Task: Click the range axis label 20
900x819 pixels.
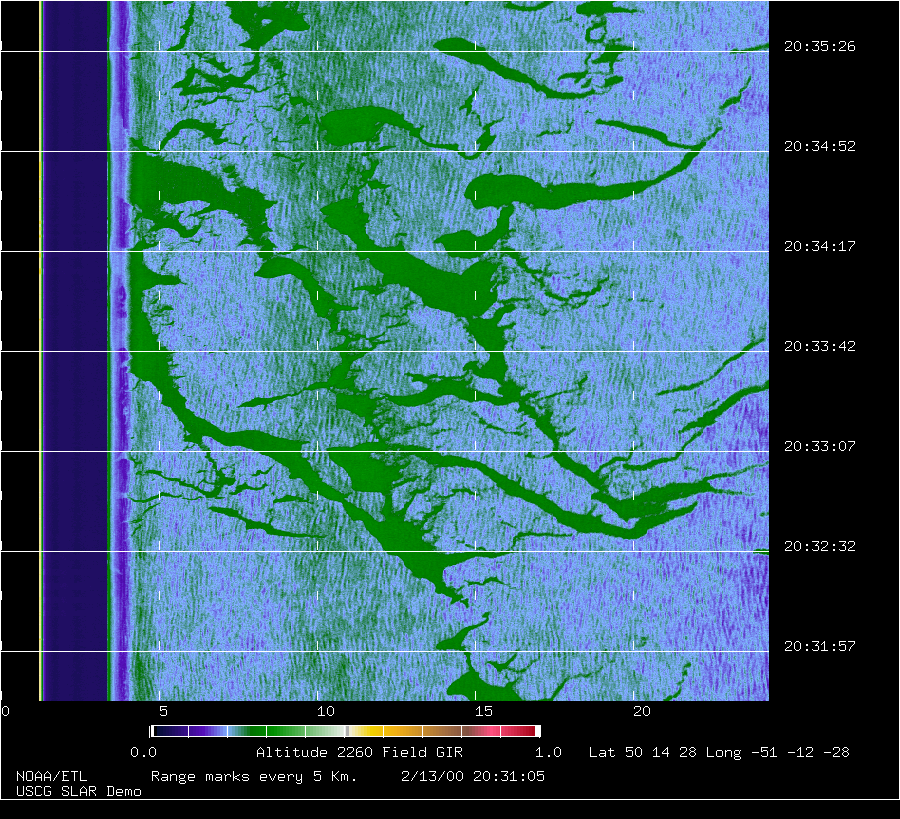Action: pyautogui.click(x=642, y=711)
